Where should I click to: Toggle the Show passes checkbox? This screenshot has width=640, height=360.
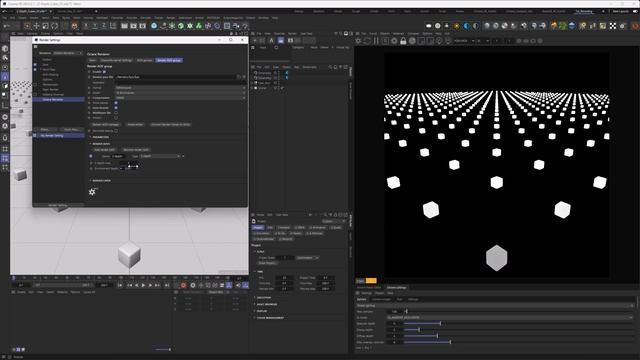[x=116, y=103]
